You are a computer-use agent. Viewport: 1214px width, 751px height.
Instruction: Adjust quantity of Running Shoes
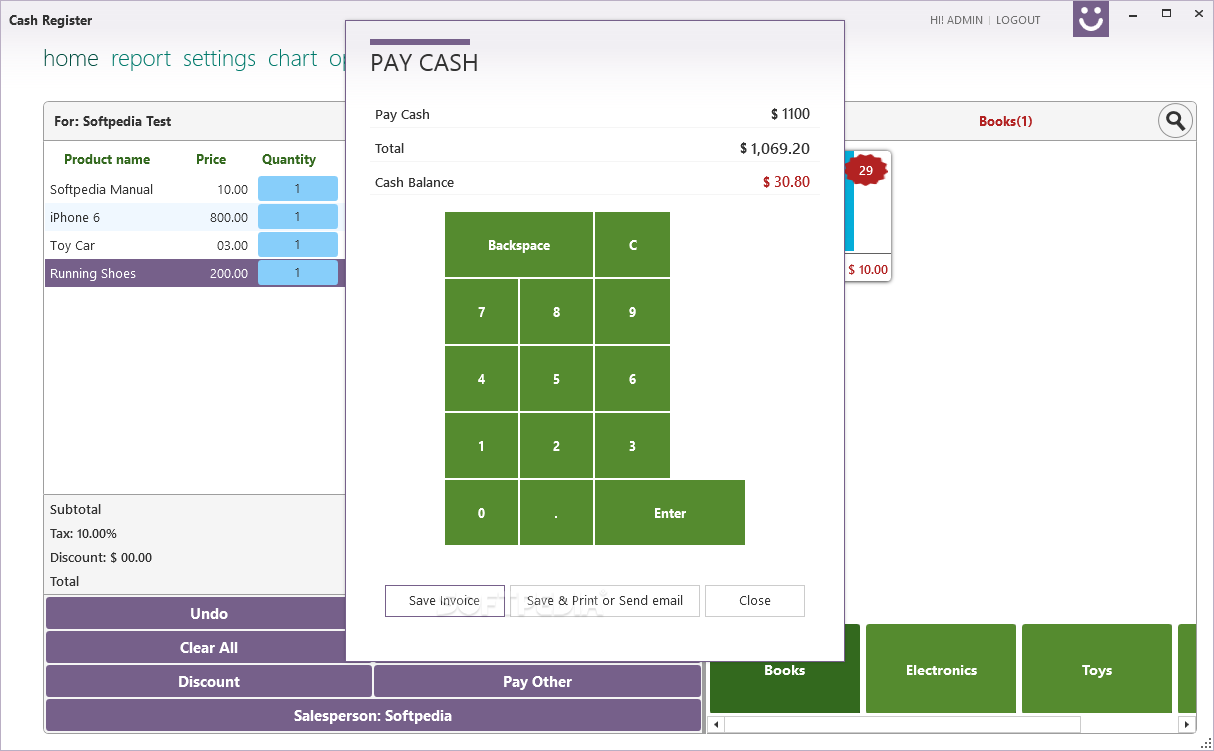tap(298, 272)
